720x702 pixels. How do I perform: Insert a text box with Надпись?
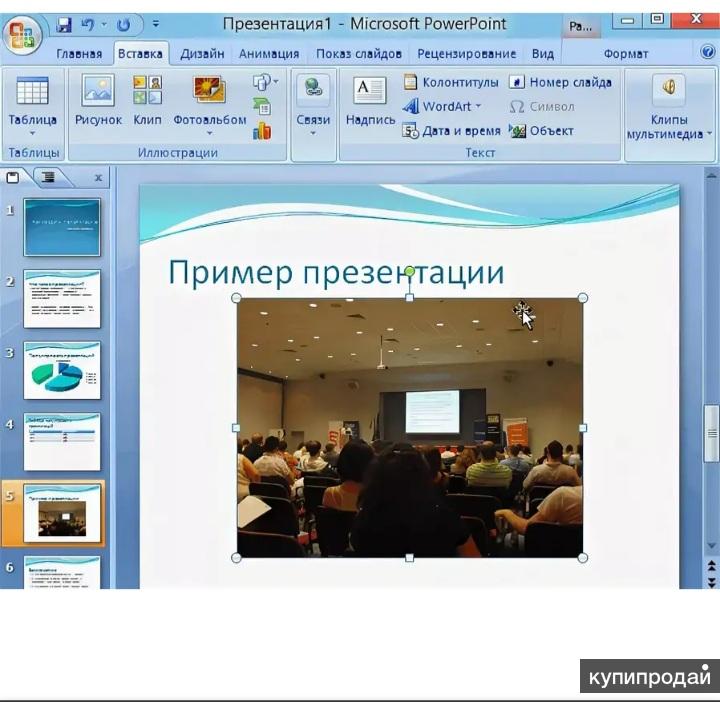point(370,100)
